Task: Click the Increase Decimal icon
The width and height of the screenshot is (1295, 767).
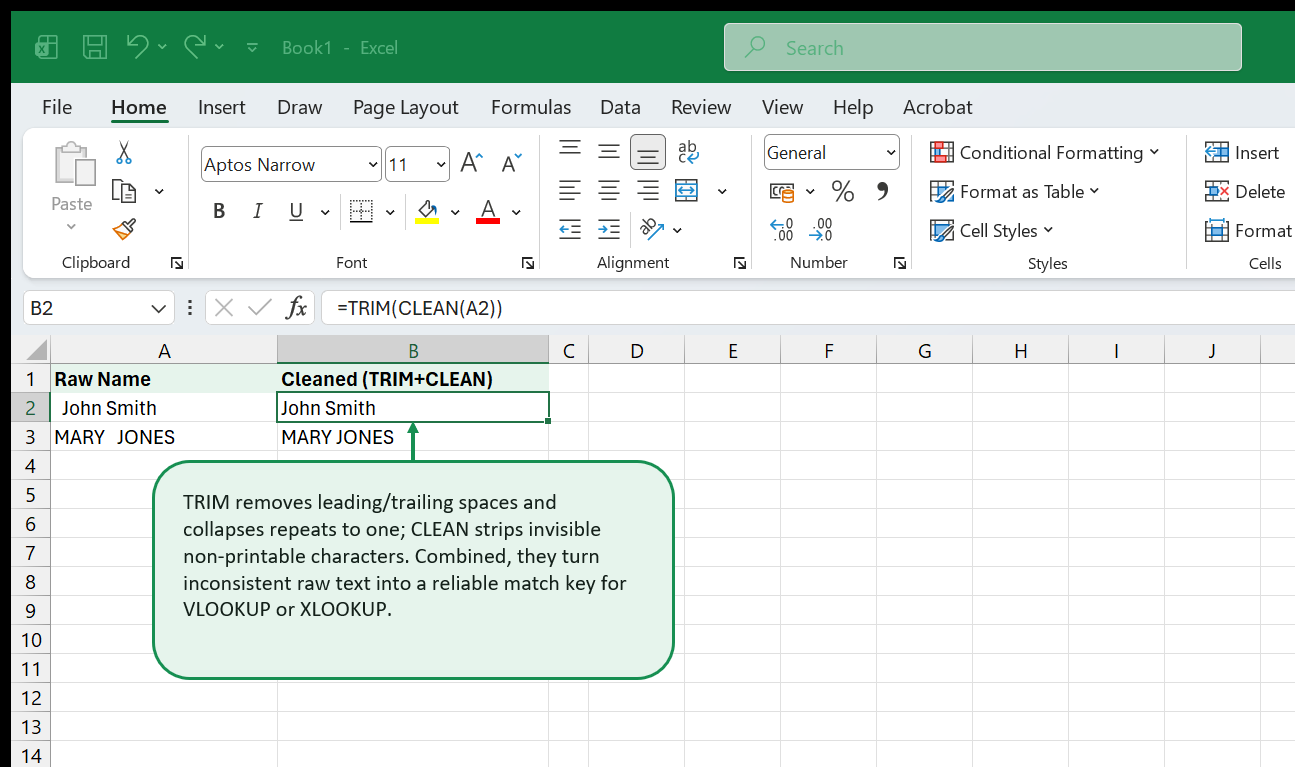Action: click(x=782, y=230)
